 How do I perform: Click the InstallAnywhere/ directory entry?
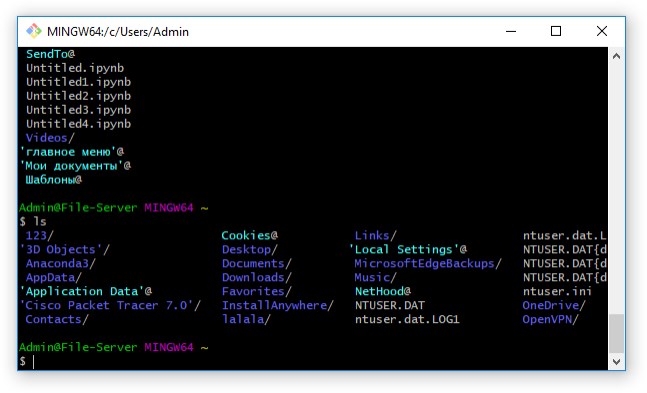click(x=278, y=305)
